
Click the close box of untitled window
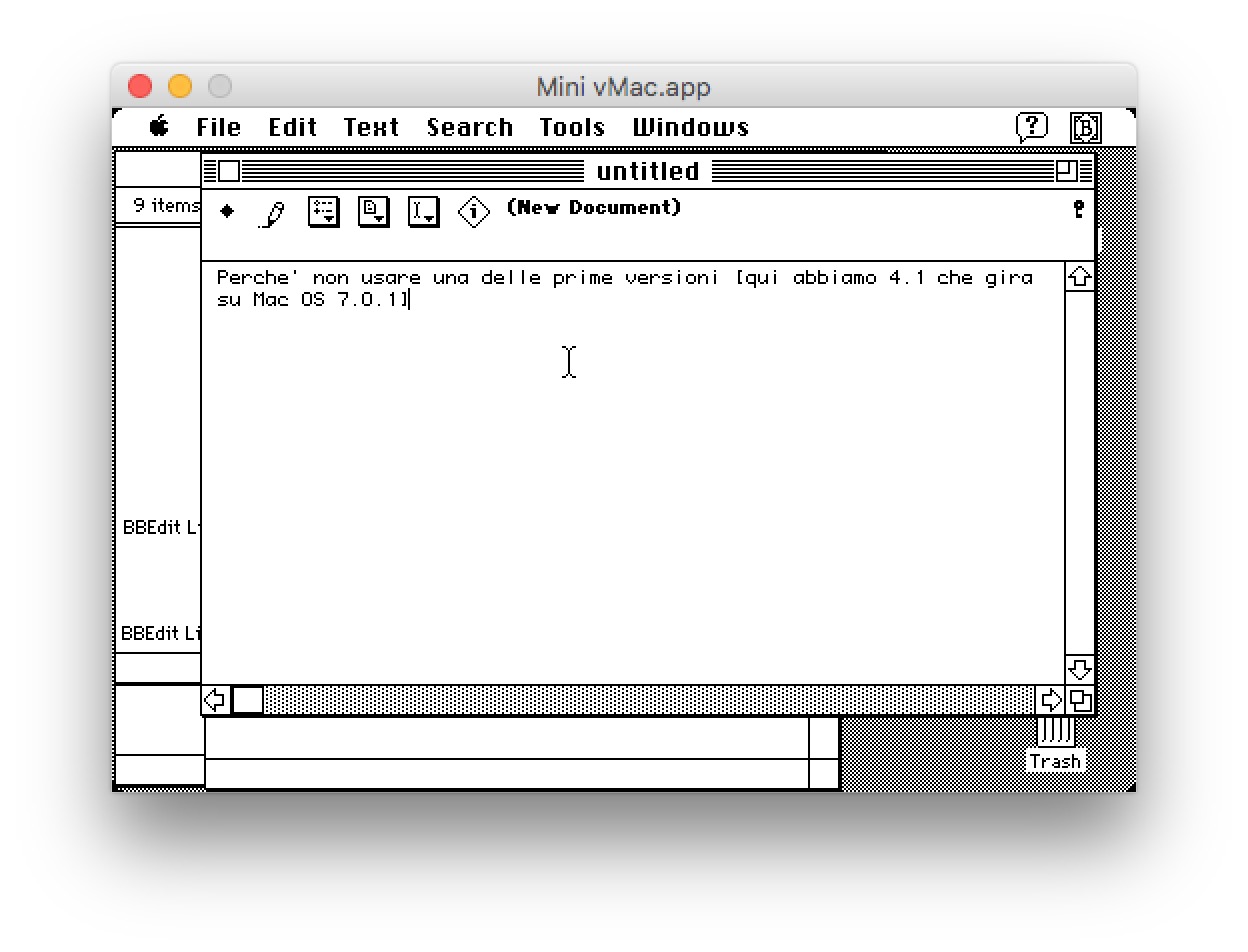(x=229, y=171)
